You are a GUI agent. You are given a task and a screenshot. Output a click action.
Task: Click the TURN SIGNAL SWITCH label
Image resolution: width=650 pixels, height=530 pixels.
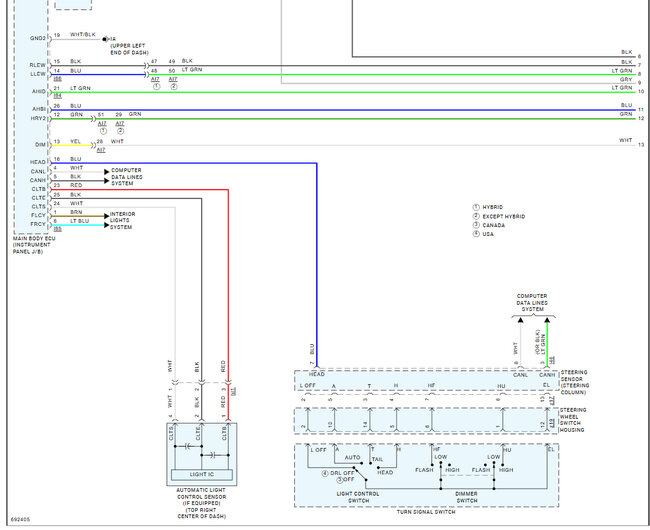coord(426,512)
